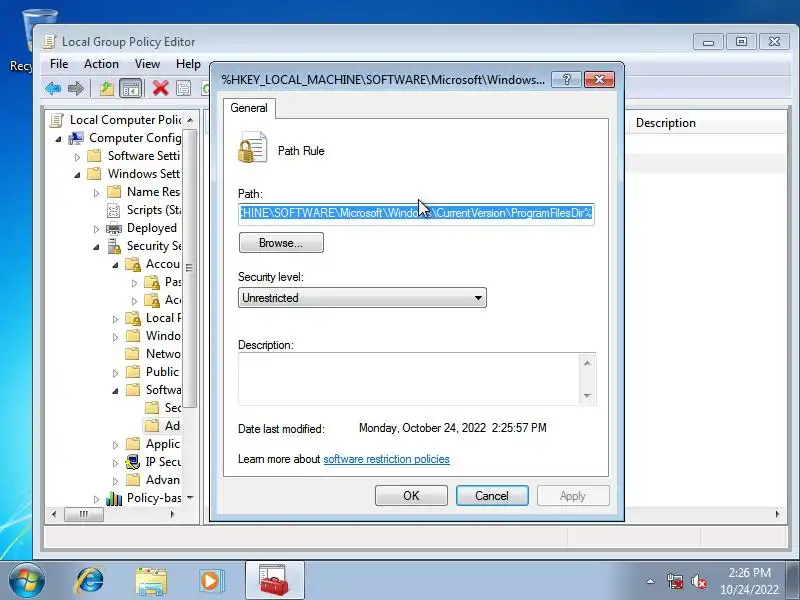
Task: Select the Application Control Policies tree item
Action: [x=163, y=444]
